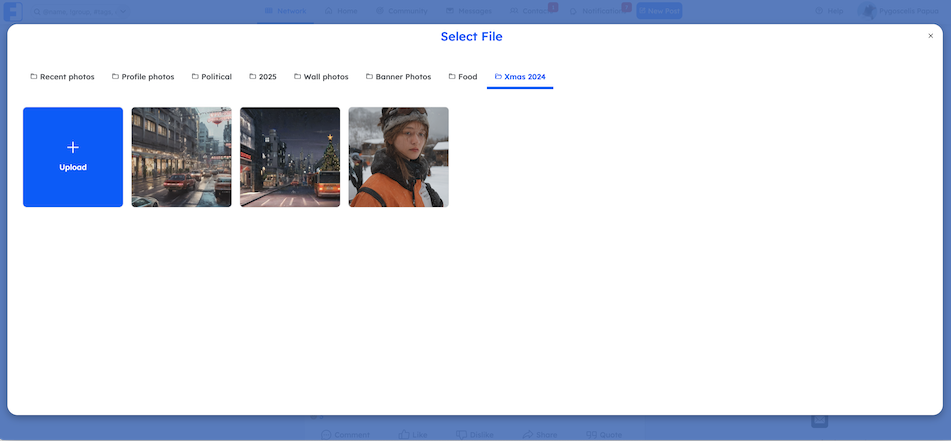Pick the photo of person in orange jacket
951x441 pixels.
[398, 157]
